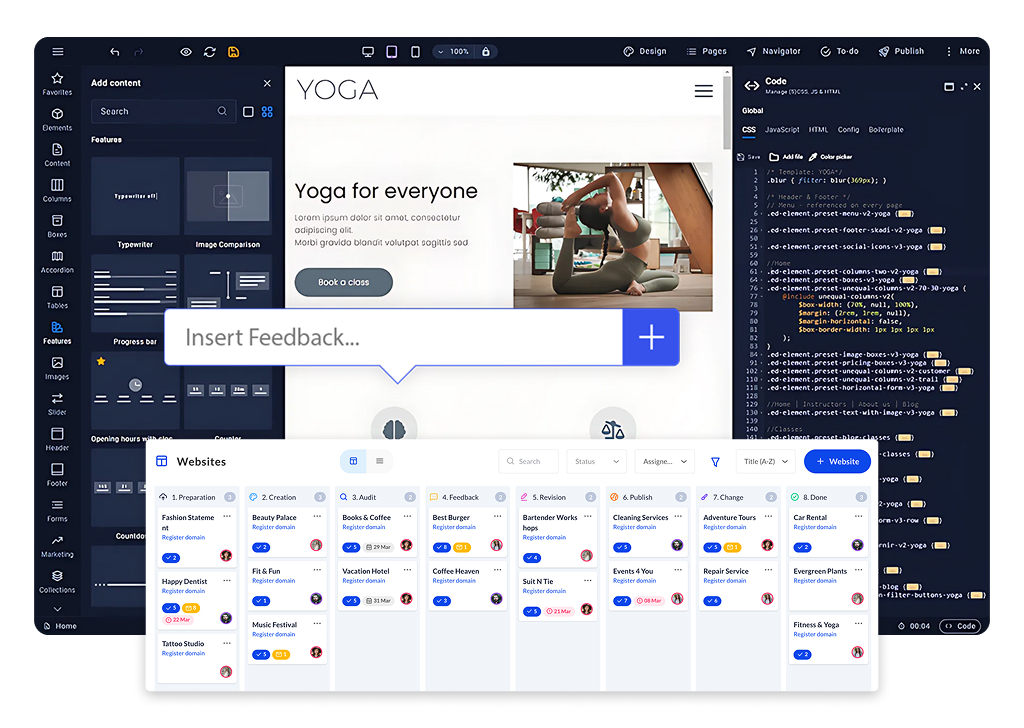Open Collections in the sidebar
Image resolution: width=1024 pixels, height=728 pixels.
click(57, 581)
